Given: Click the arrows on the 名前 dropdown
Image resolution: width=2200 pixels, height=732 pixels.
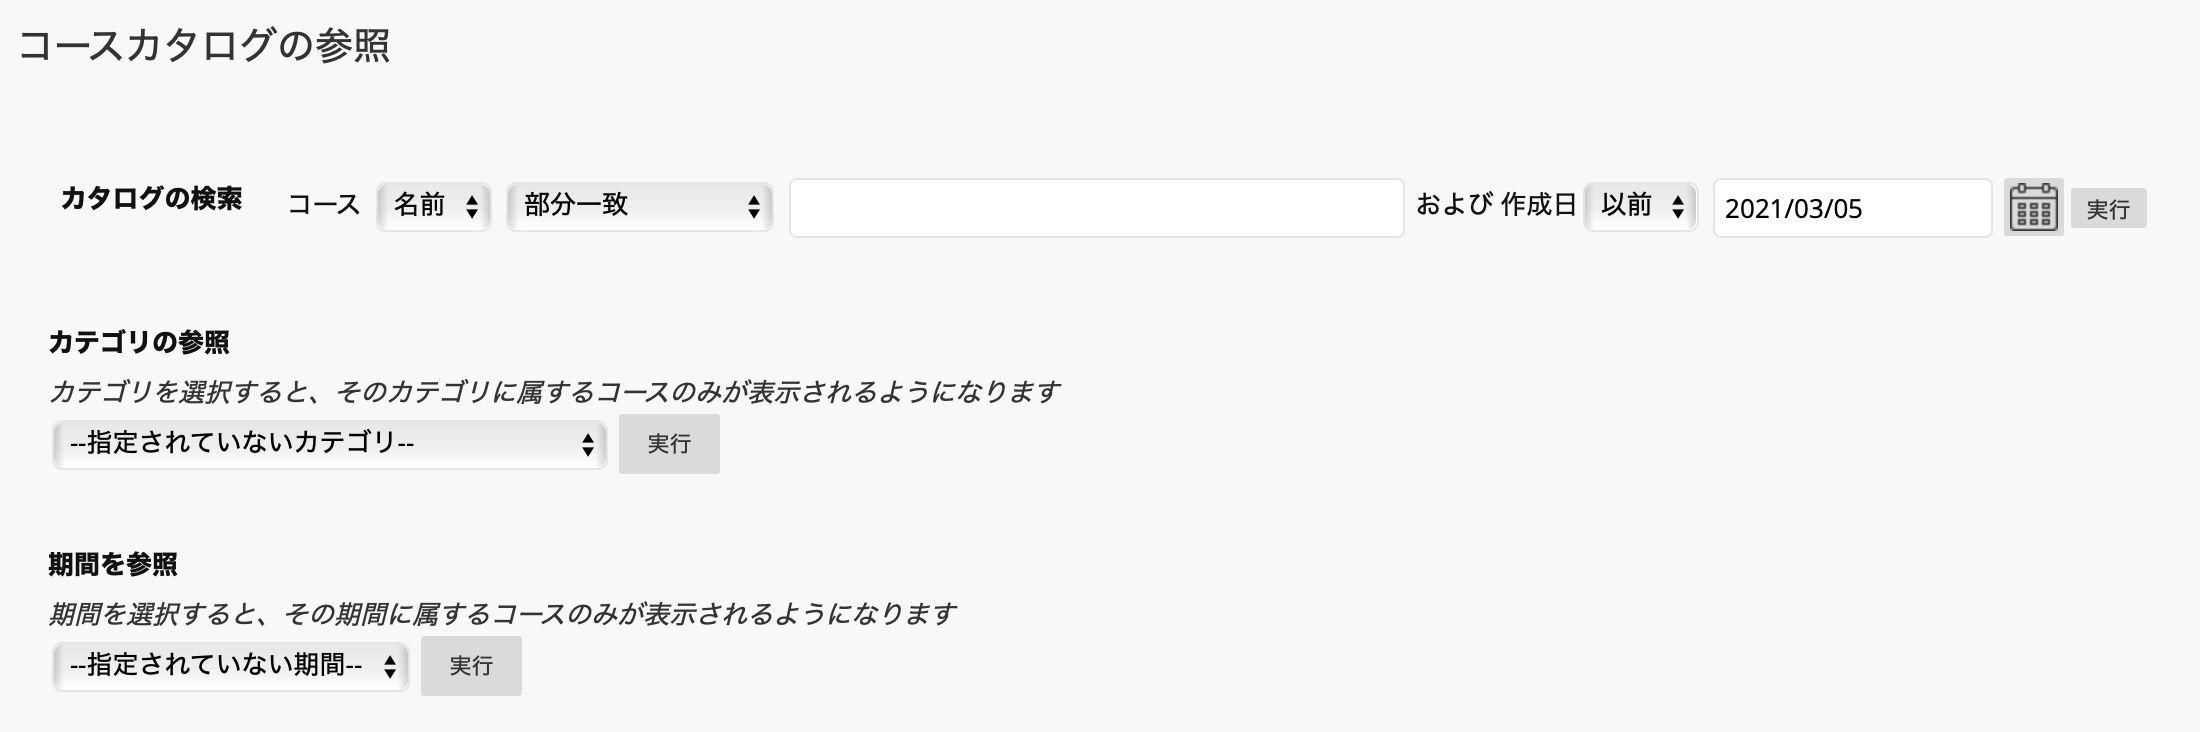Looking at the screenshot, I should pyautogui.click(x=472, y=207).
